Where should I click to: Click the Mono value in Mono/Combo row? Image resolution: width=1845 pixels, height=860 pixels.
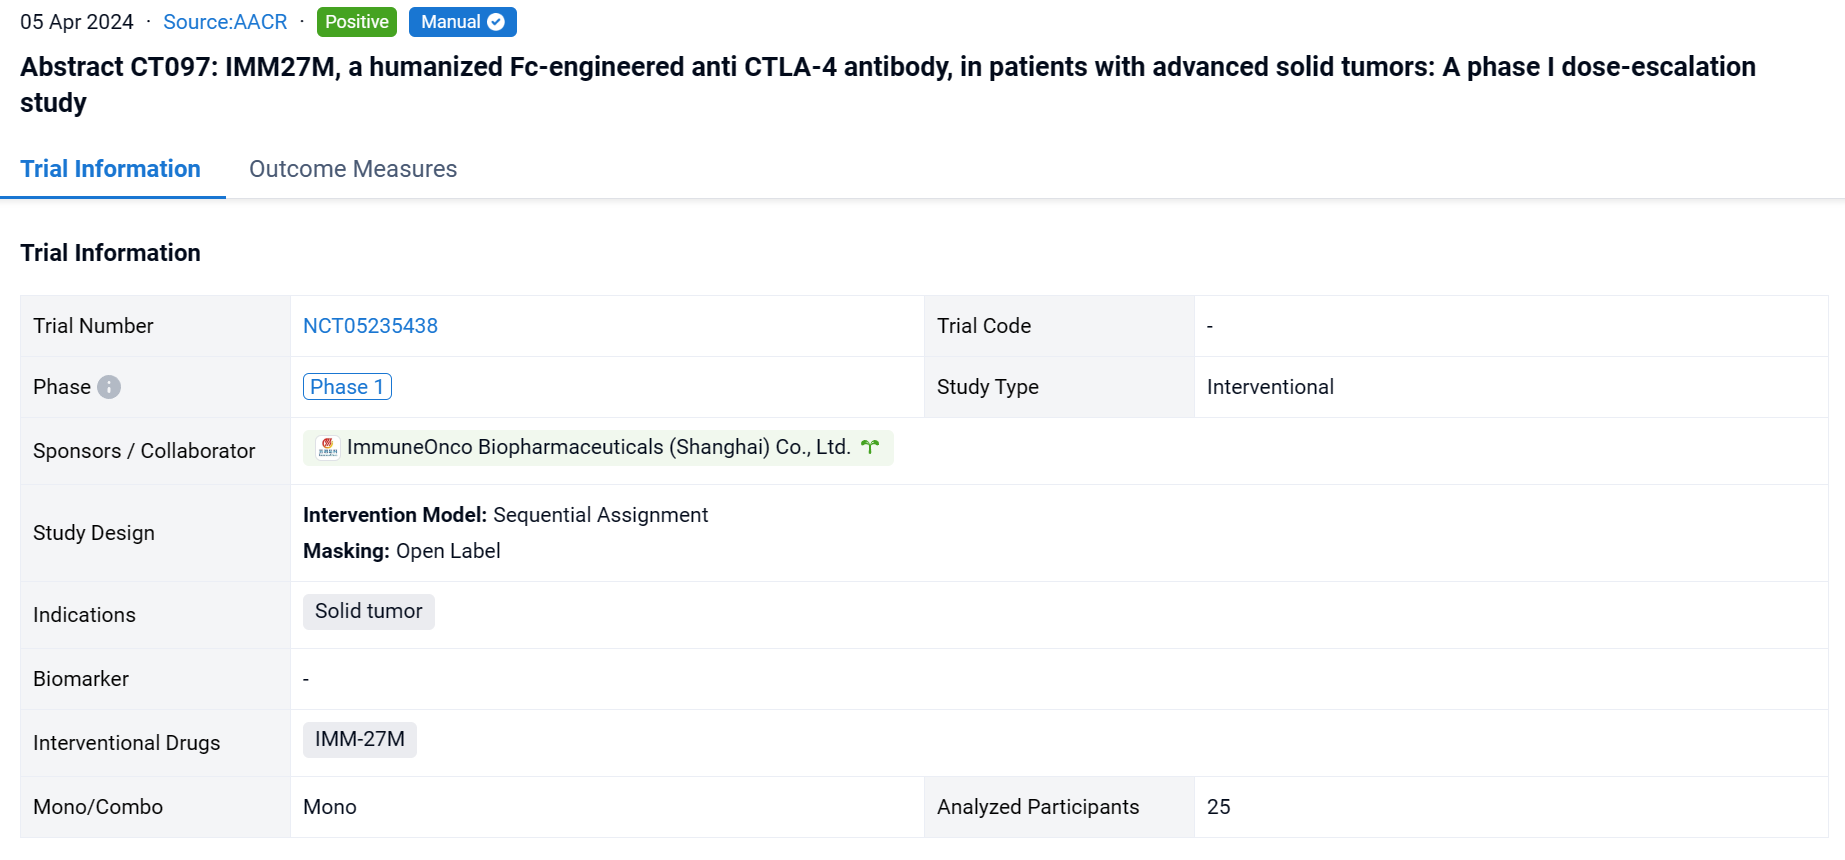point(330,807)
